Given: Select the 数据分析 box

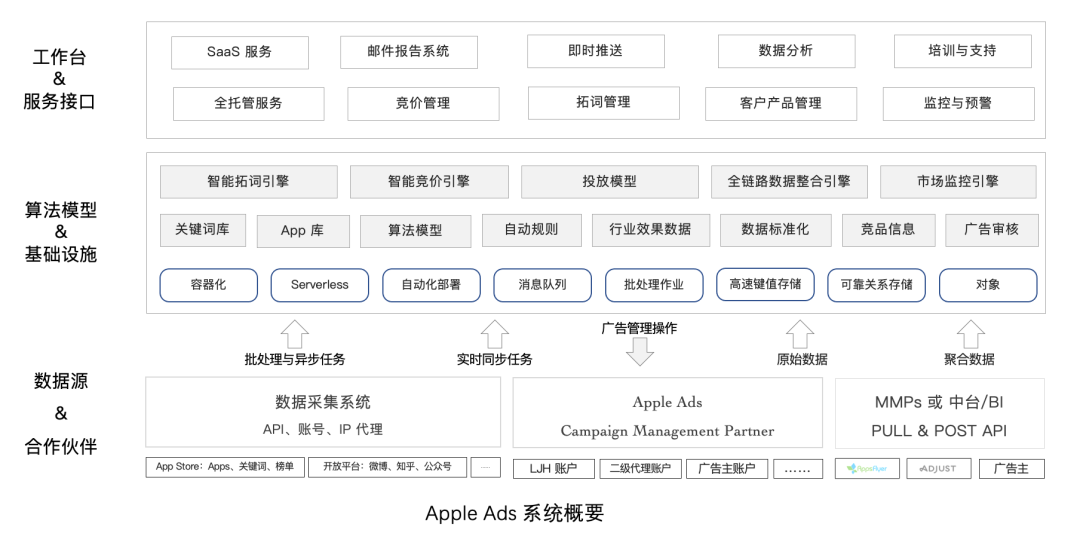Looking at the screenshot, I should tap(787, 51).
